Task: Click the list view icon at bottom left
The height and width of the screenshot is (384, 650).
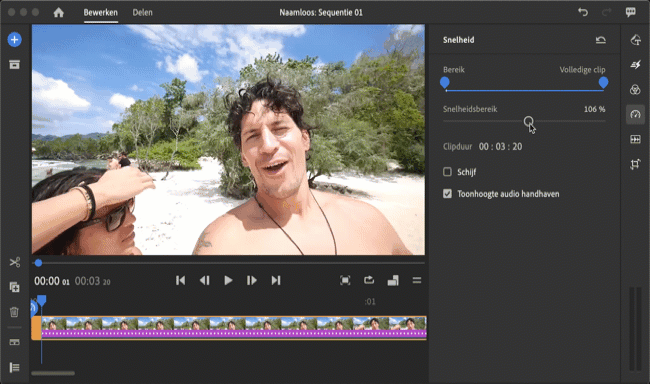Action: (x=15, y=367)
